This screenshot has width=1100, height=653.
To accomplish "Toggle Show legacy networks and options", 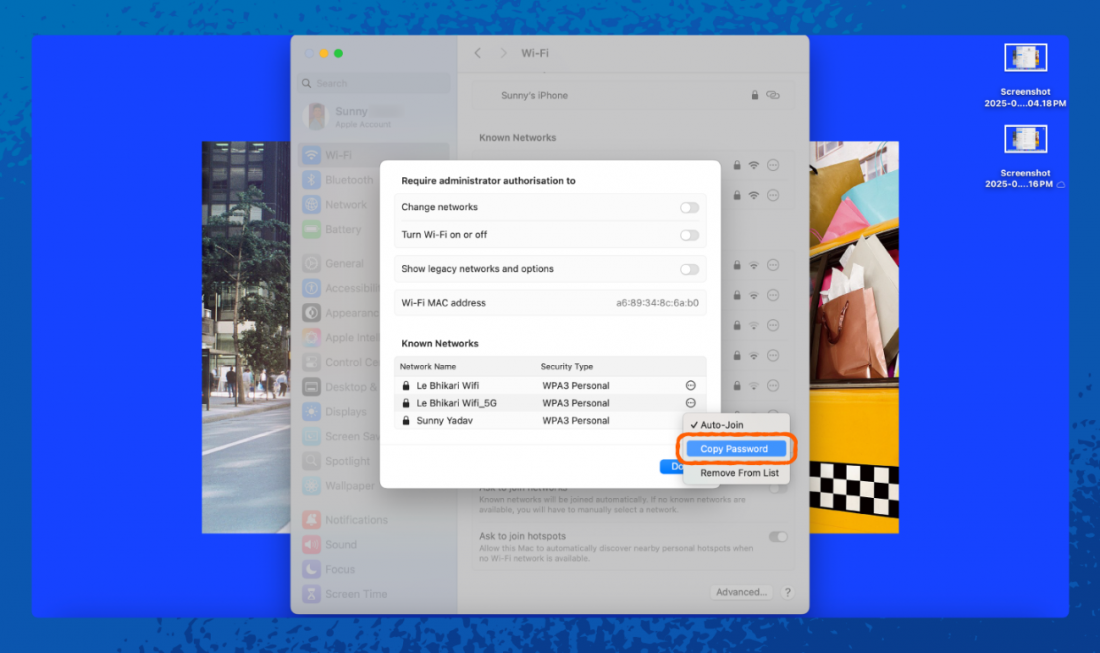I will 689,269.
